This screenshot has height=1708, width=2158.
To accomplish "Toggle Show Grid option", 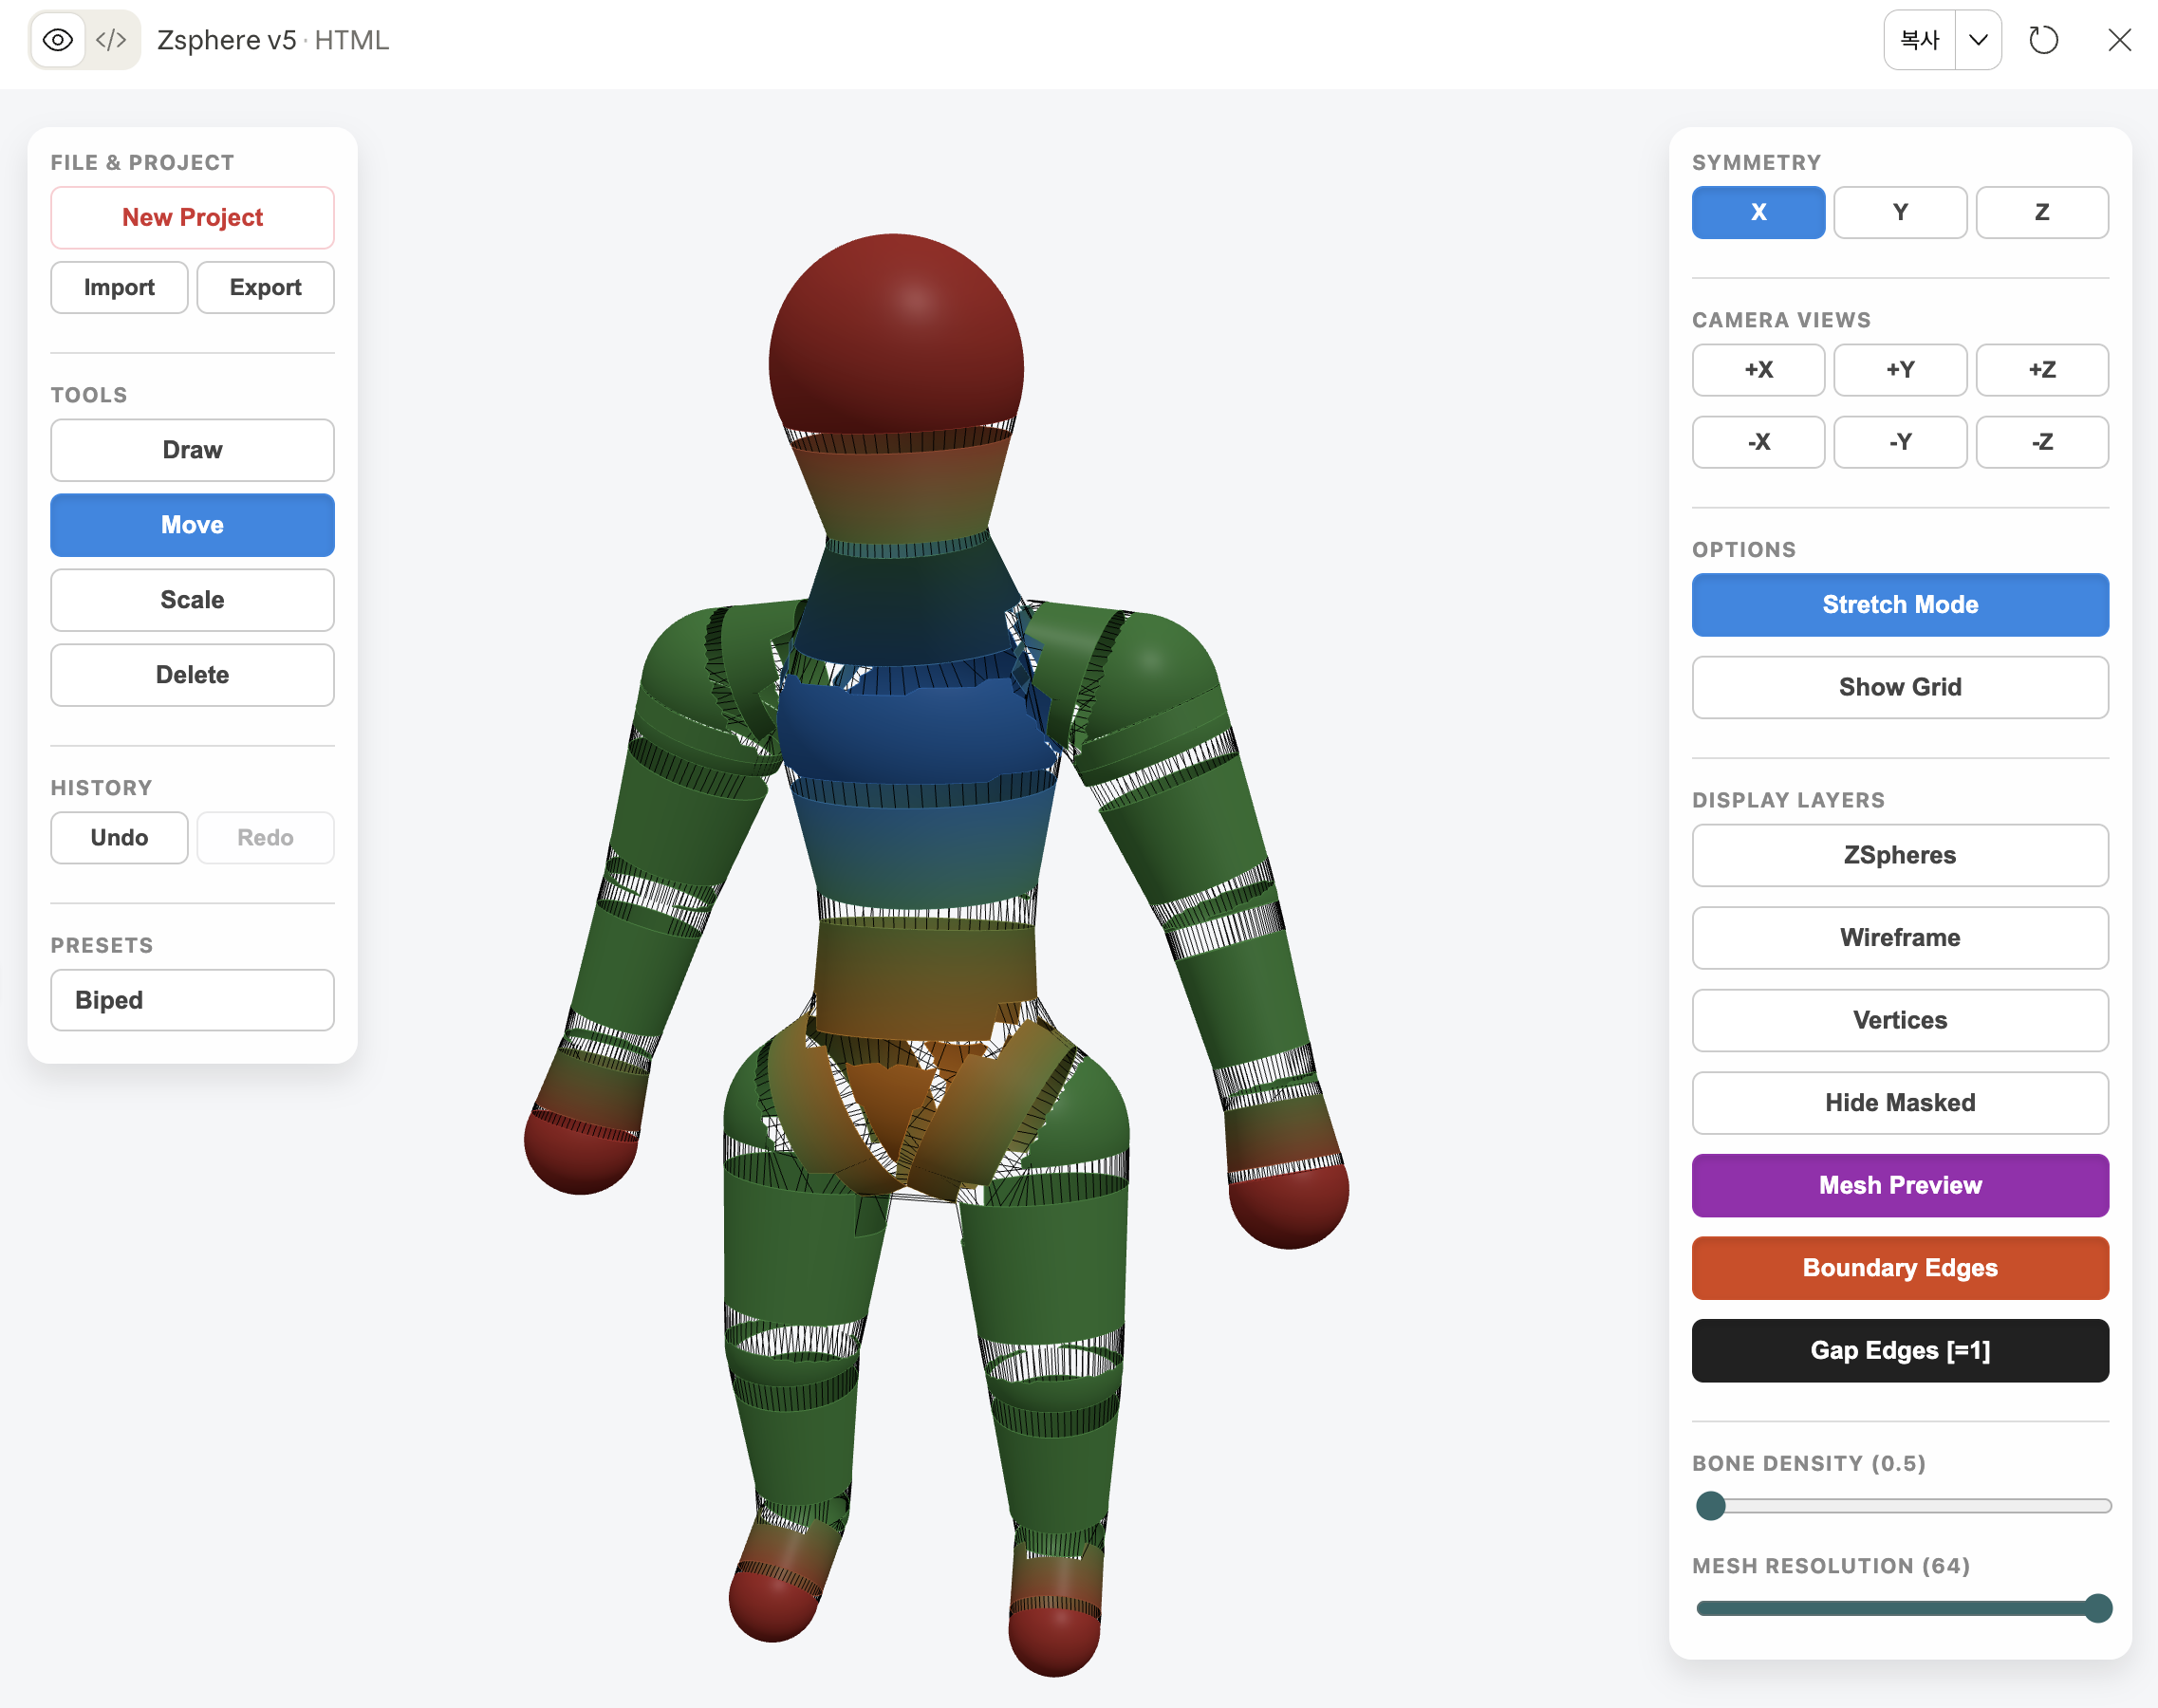I will click(1899, 686).
